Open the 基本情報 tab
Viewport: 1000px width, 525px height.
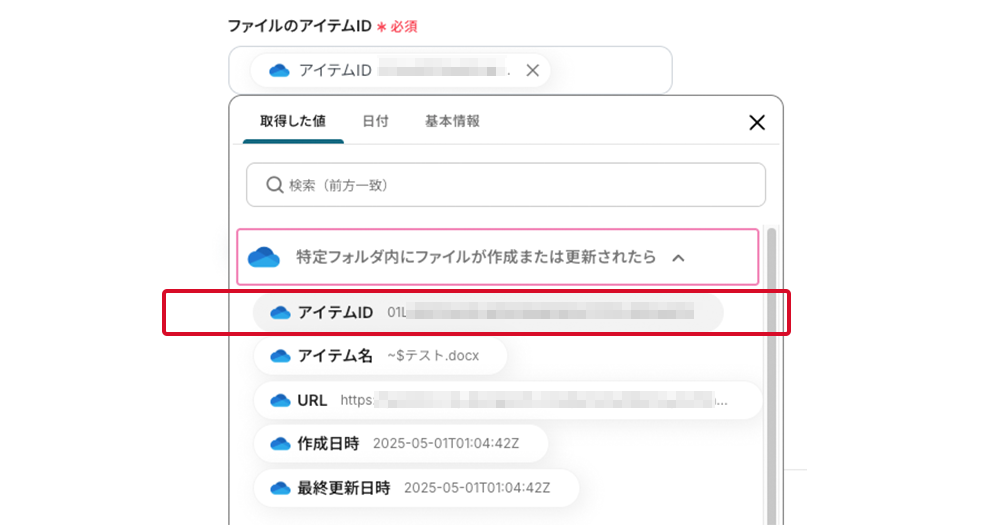[452, 121]
